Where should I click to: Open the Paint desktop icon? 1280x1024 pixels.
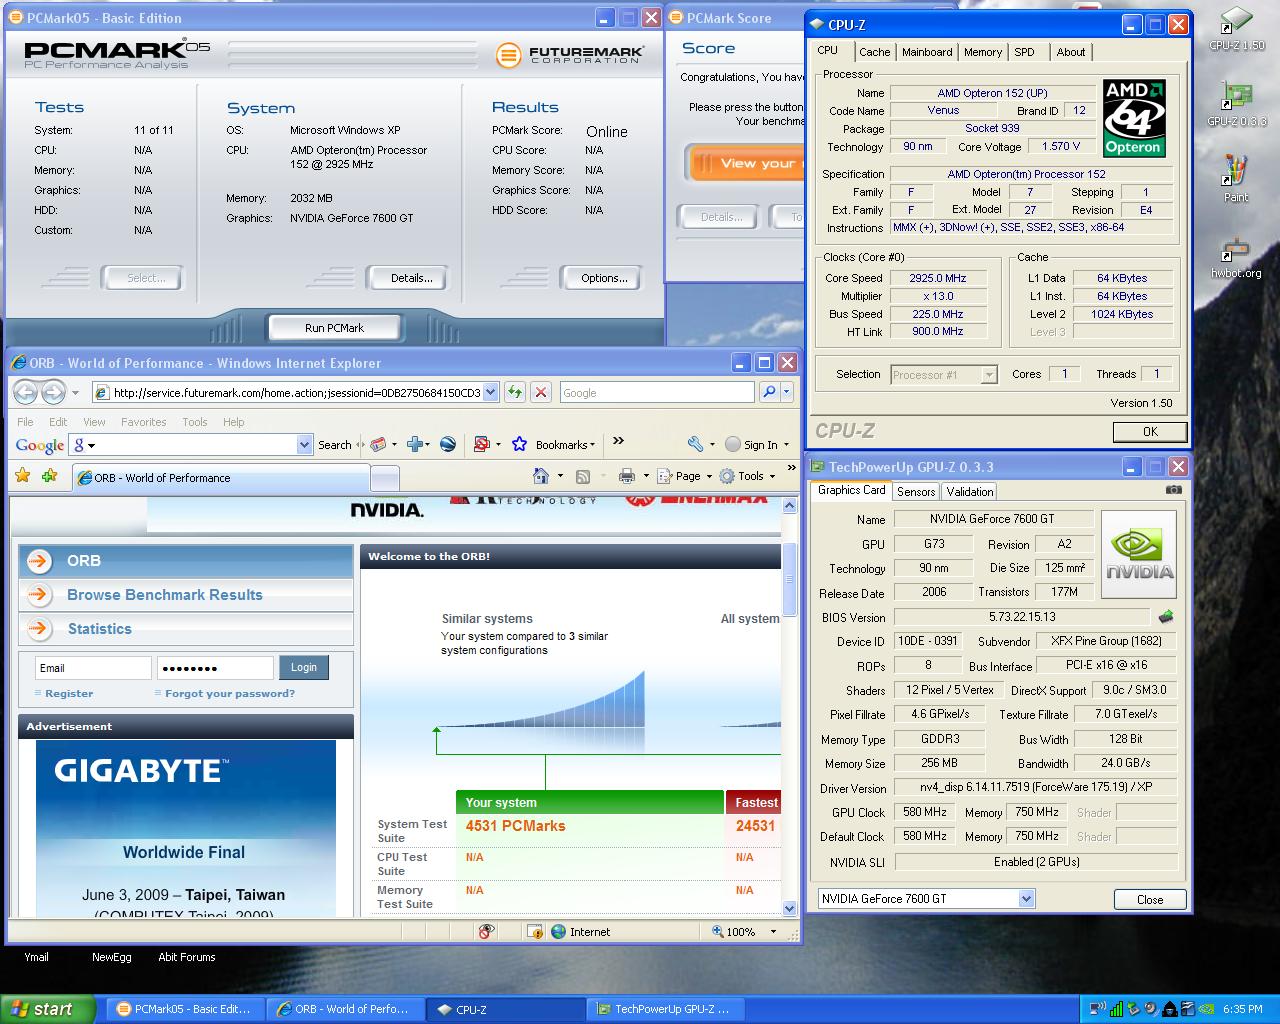pyautogui.click(x=1236, y=178)
